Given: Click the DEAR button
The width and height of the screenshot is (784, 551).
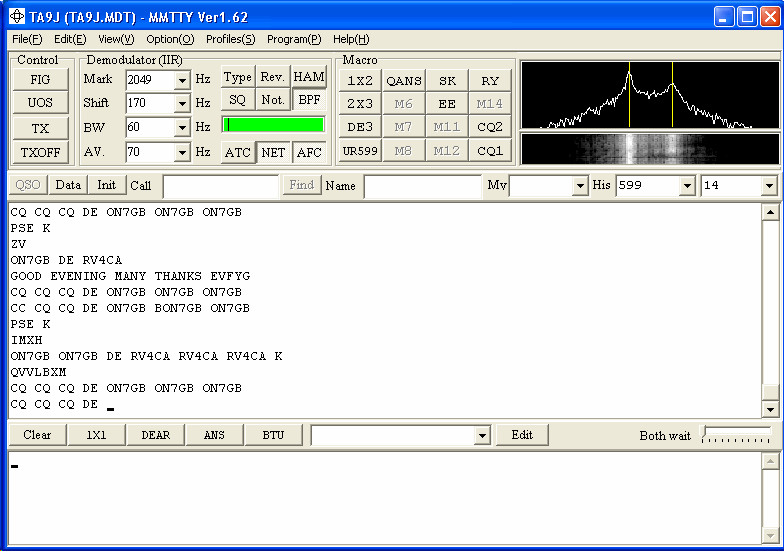Looking at the screenshot, I should point(156,435).
